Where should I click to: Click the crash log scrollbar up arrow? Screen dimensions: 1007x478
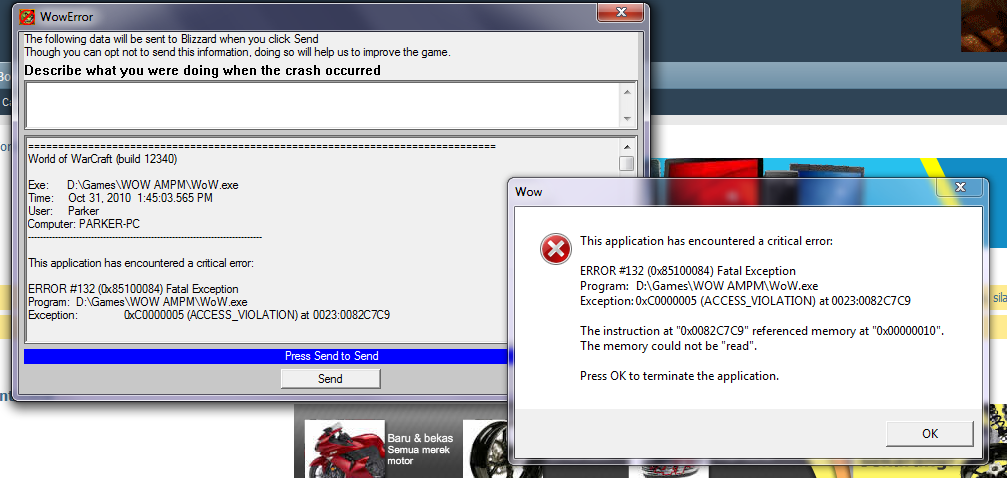click(627, 145)
